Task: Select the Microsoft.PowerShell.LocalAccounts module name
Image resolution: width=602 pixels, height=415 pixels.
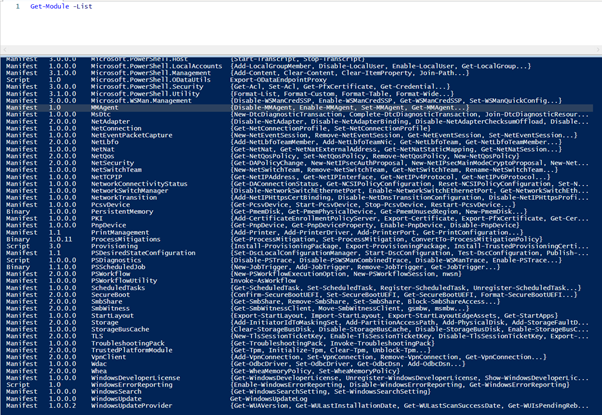Action: (x=156, y=66)
